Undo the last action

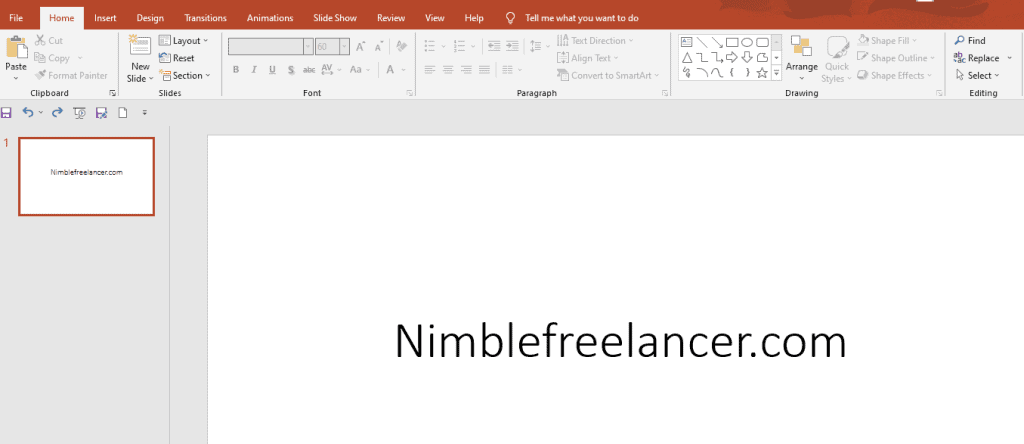[x=28, y=113]
